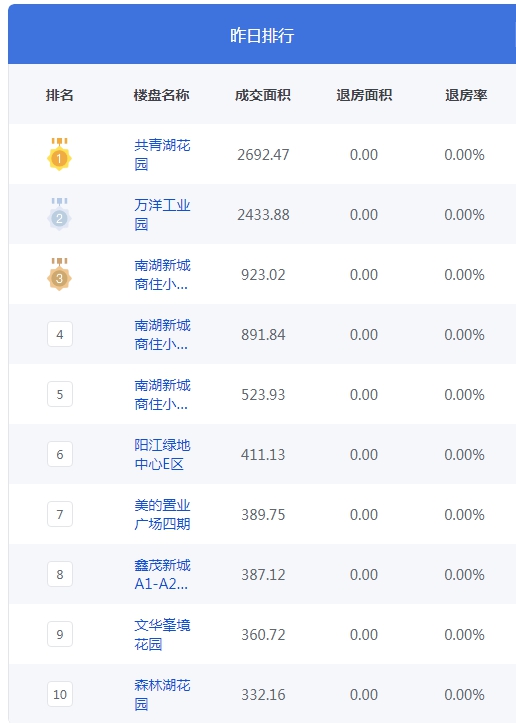Viewport: 516px width, 723px height.
Task: Open the 共青湖花园 property link
Action: [162, 154]
